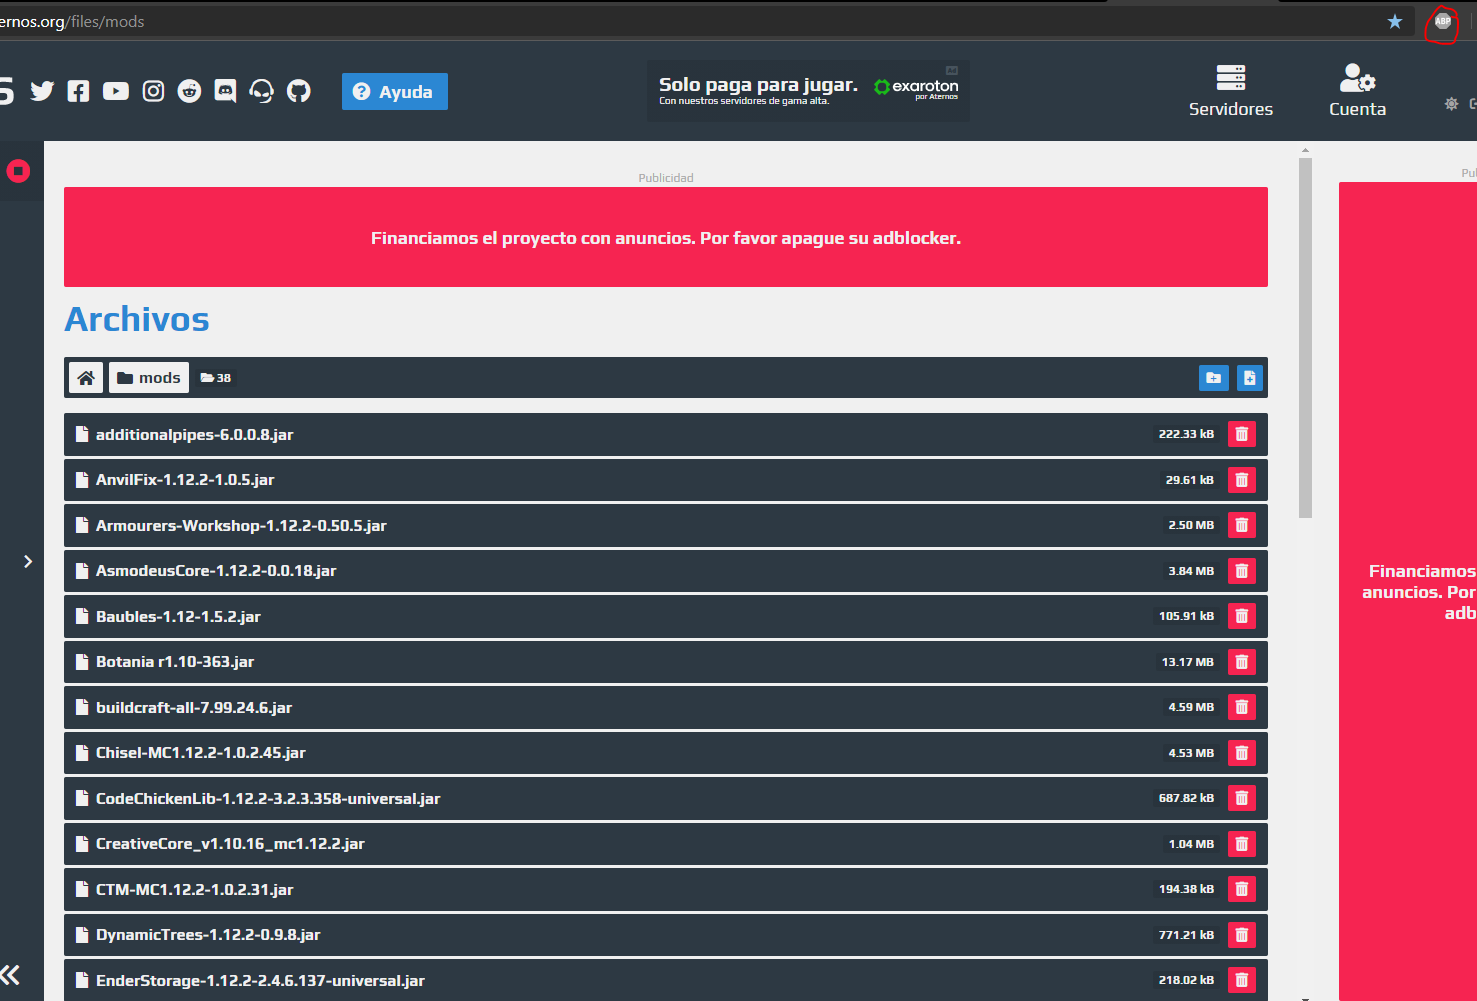Screen dimensions: 1477x1001
Task: Delete Chisel-MC1.12.2-1.0.2.45.jar
Action: [x=1242, y=753]
